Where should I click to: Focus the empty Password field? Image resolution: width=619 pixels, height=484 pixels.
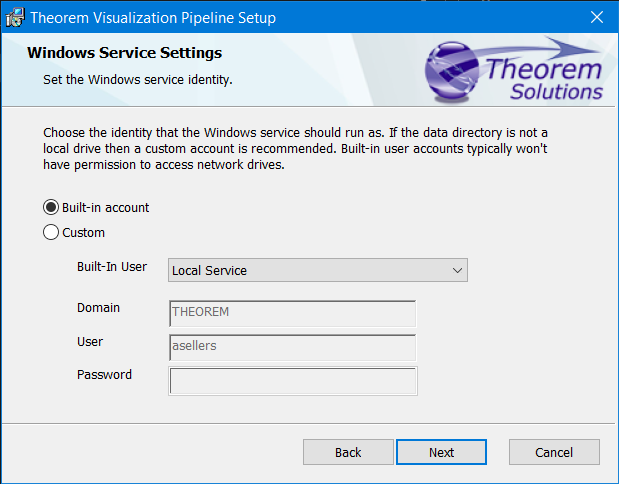292,381
